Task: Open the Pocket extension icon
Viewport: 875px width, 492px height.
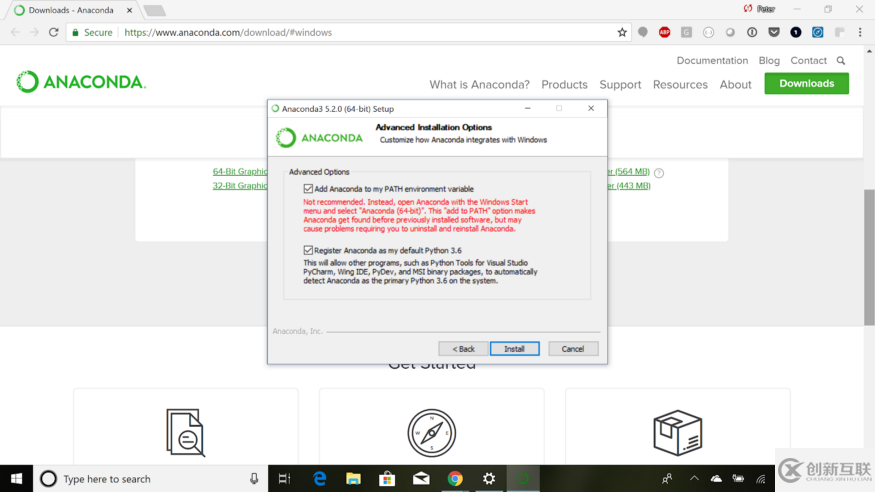Action: coord(774,32)
